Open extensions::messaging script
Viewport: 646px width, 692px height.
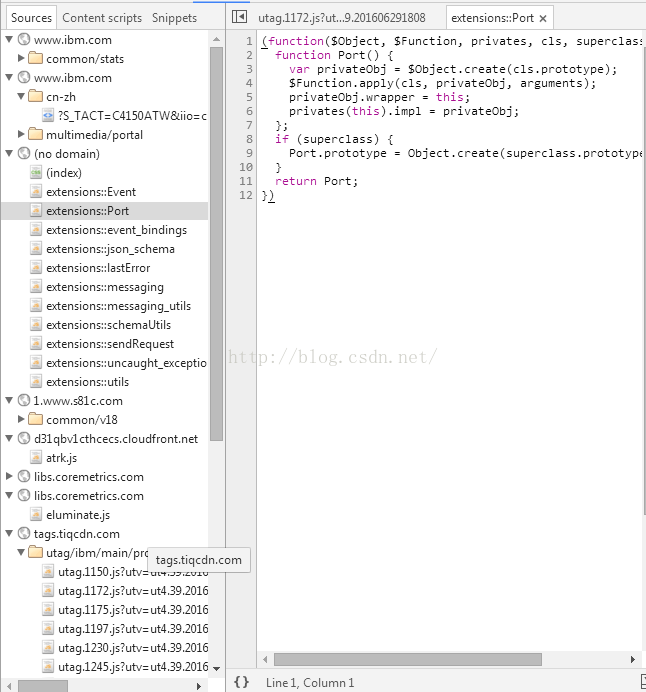(x=105, y=287)
